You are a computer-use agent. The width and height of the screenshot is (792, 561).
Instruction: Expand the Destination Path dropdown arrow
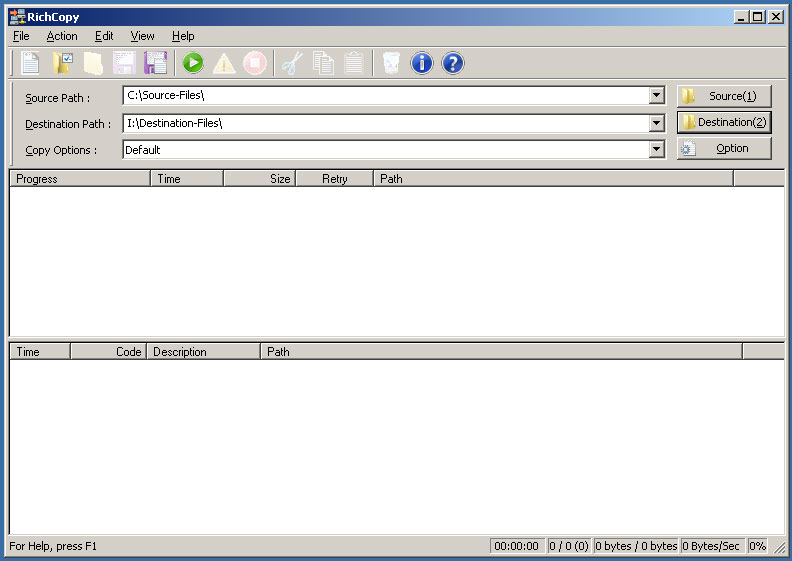click(656, 122)
